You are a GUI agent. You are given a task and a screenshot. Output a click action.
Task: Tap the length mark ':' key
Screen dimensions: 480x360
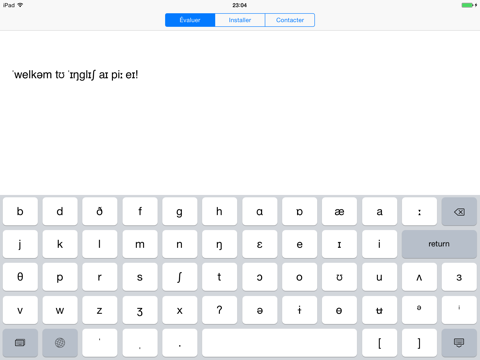click(419, 211)
